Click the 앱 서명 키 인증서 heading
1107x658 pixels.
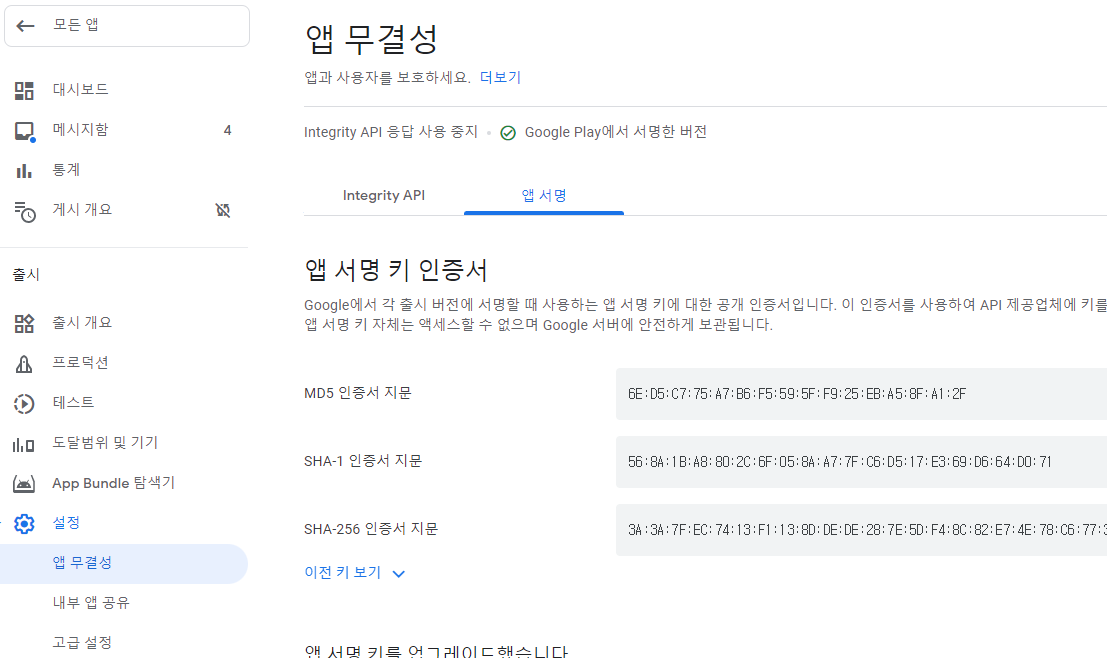pos(396,270)
